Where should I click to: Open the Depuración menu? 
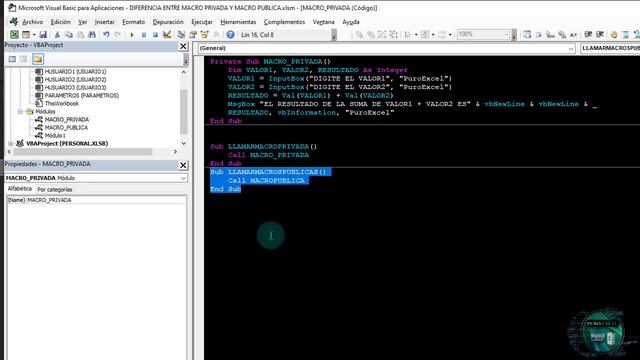coord(168,22)
